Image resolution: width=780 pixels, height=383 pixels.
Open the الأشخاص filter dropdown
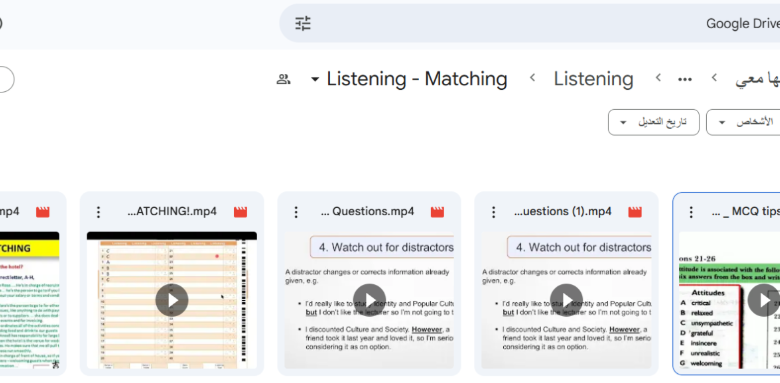tap(744, 122)
